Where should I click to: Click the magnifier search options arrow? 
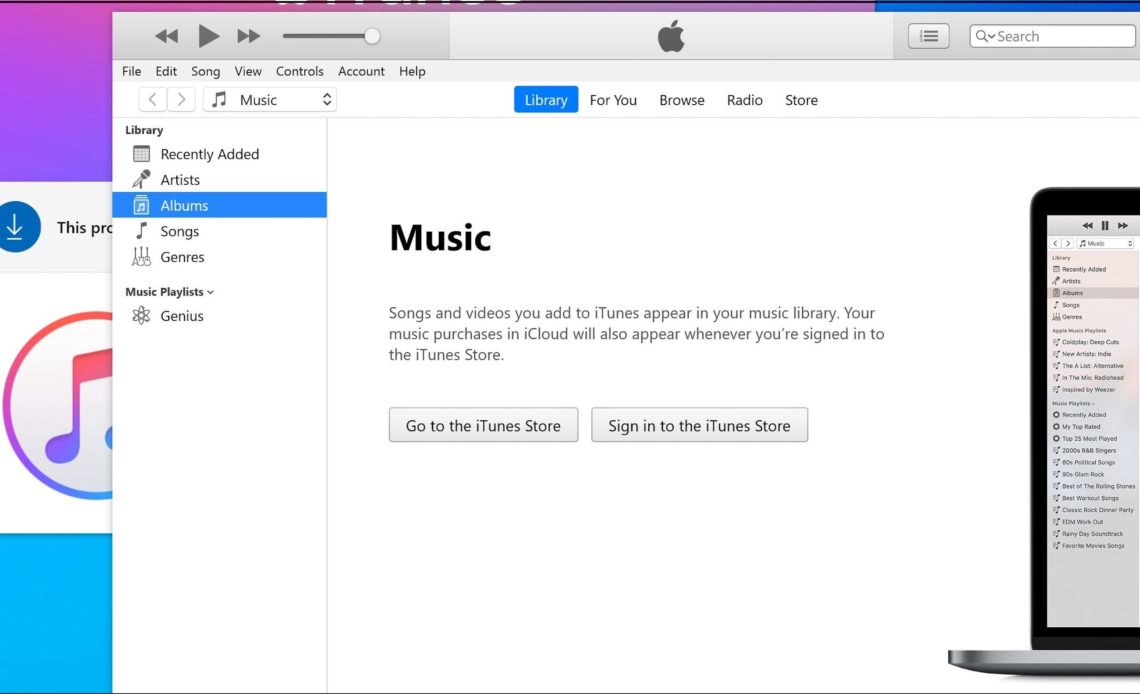(985, 36)
